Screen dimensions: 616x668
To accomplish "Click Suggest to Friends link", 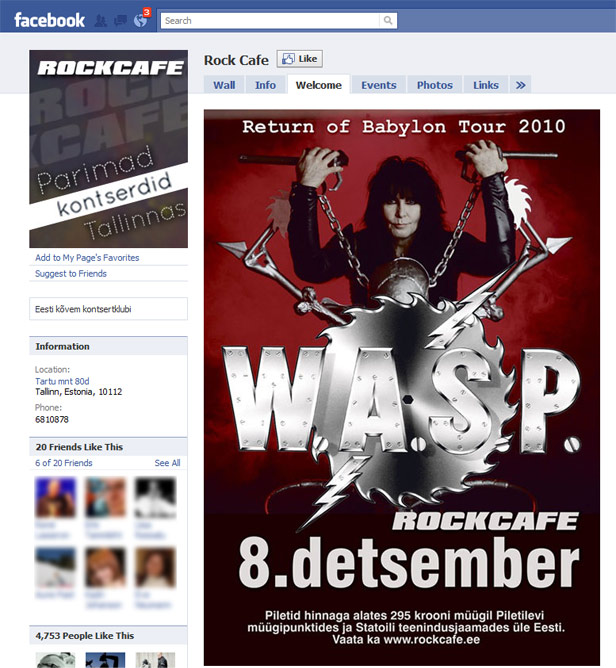I will (x=71, y=274).
